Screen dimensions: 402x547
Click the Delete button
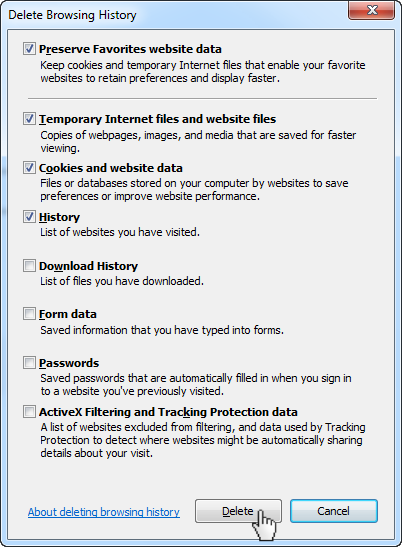238,511
